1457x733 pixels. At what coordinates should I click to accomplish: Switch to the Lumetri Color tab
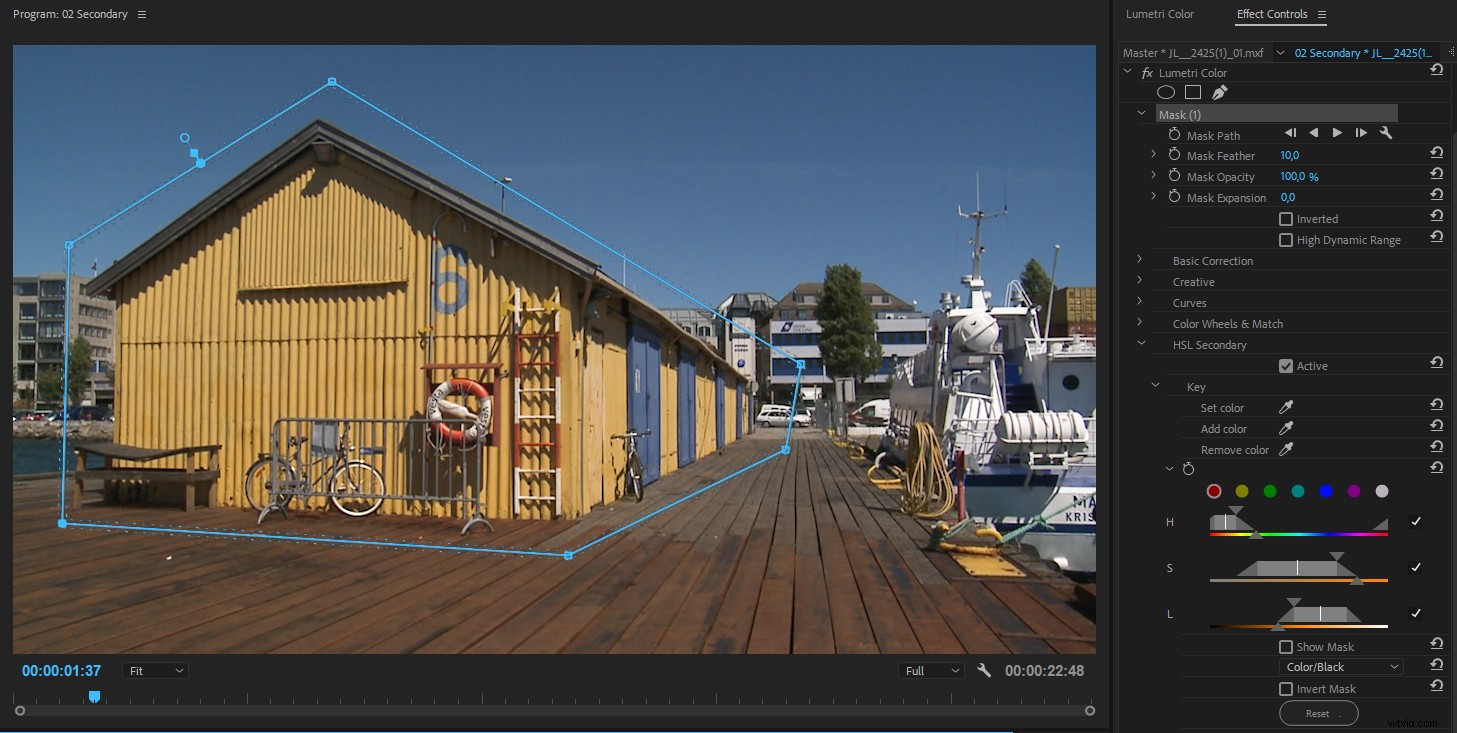tap(1160, 14)
